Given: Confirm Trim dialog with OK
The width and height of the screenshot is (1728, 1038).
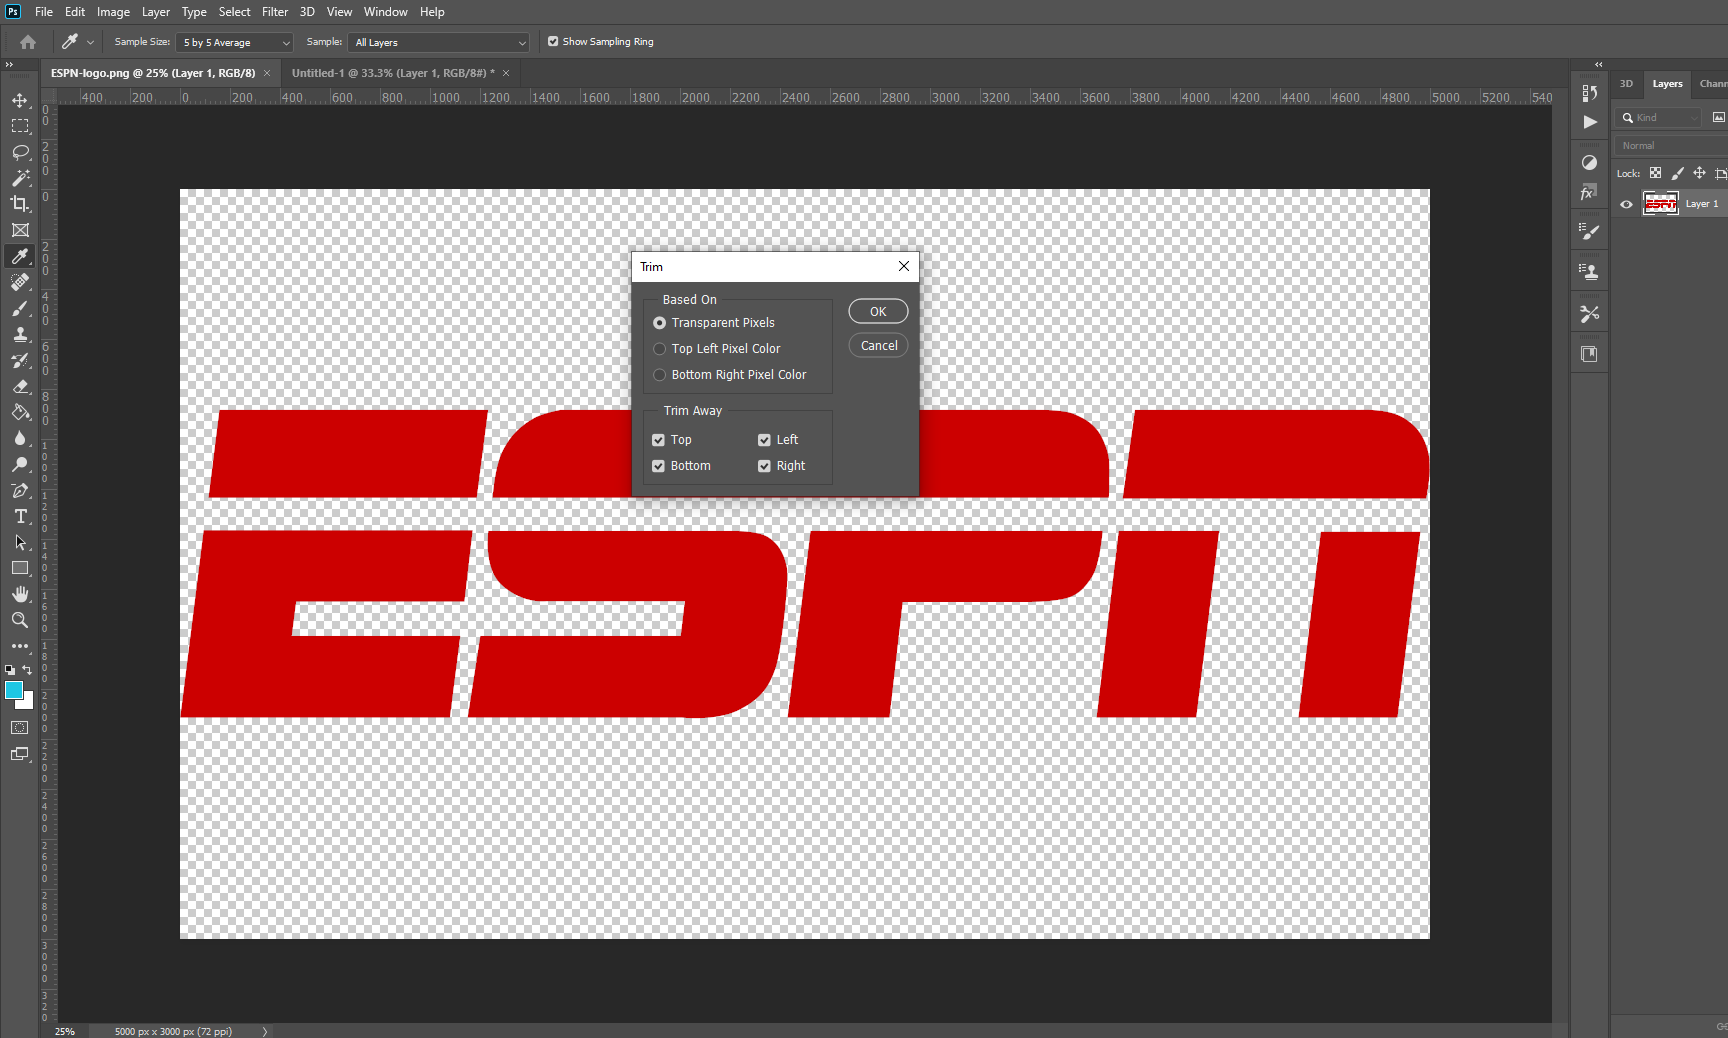Looking at the screenshot, I should click(x=878, y=312).
